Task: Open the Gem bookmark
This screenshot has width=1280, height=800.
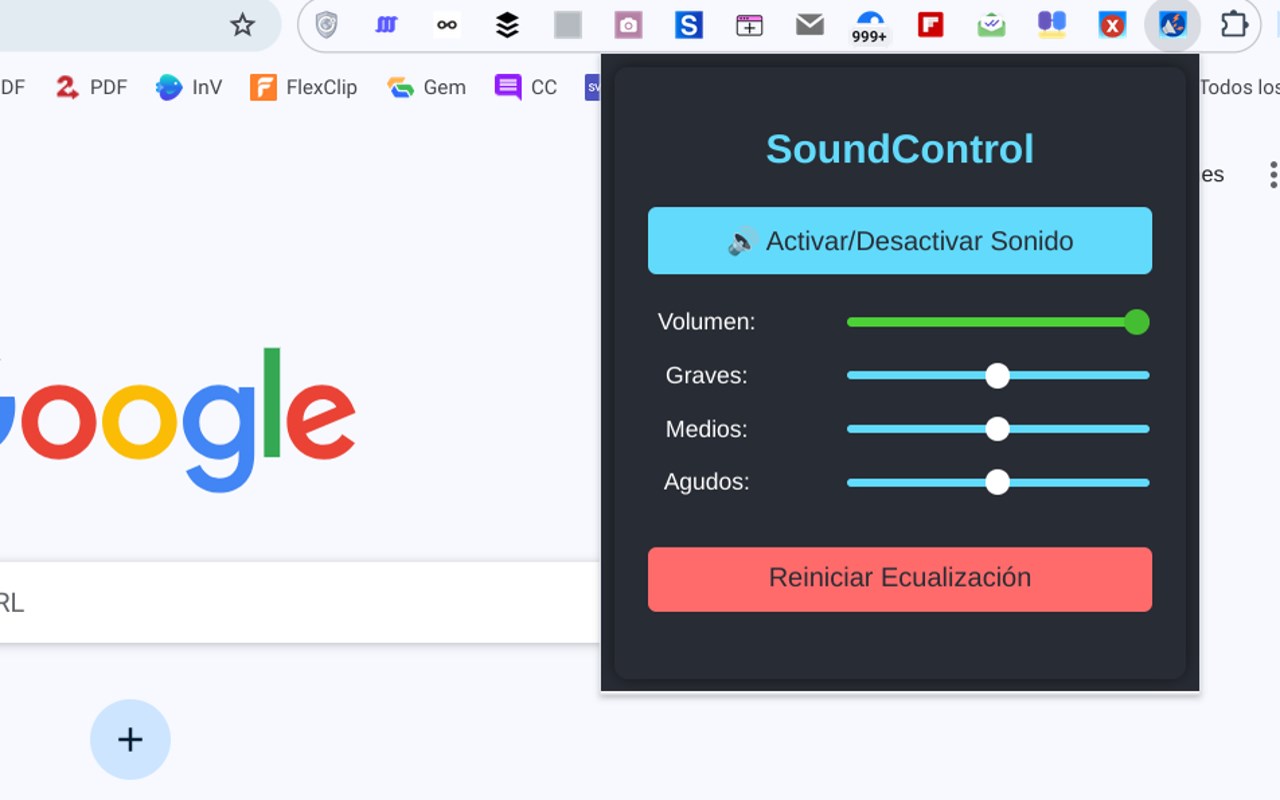Action: (427, 87)
